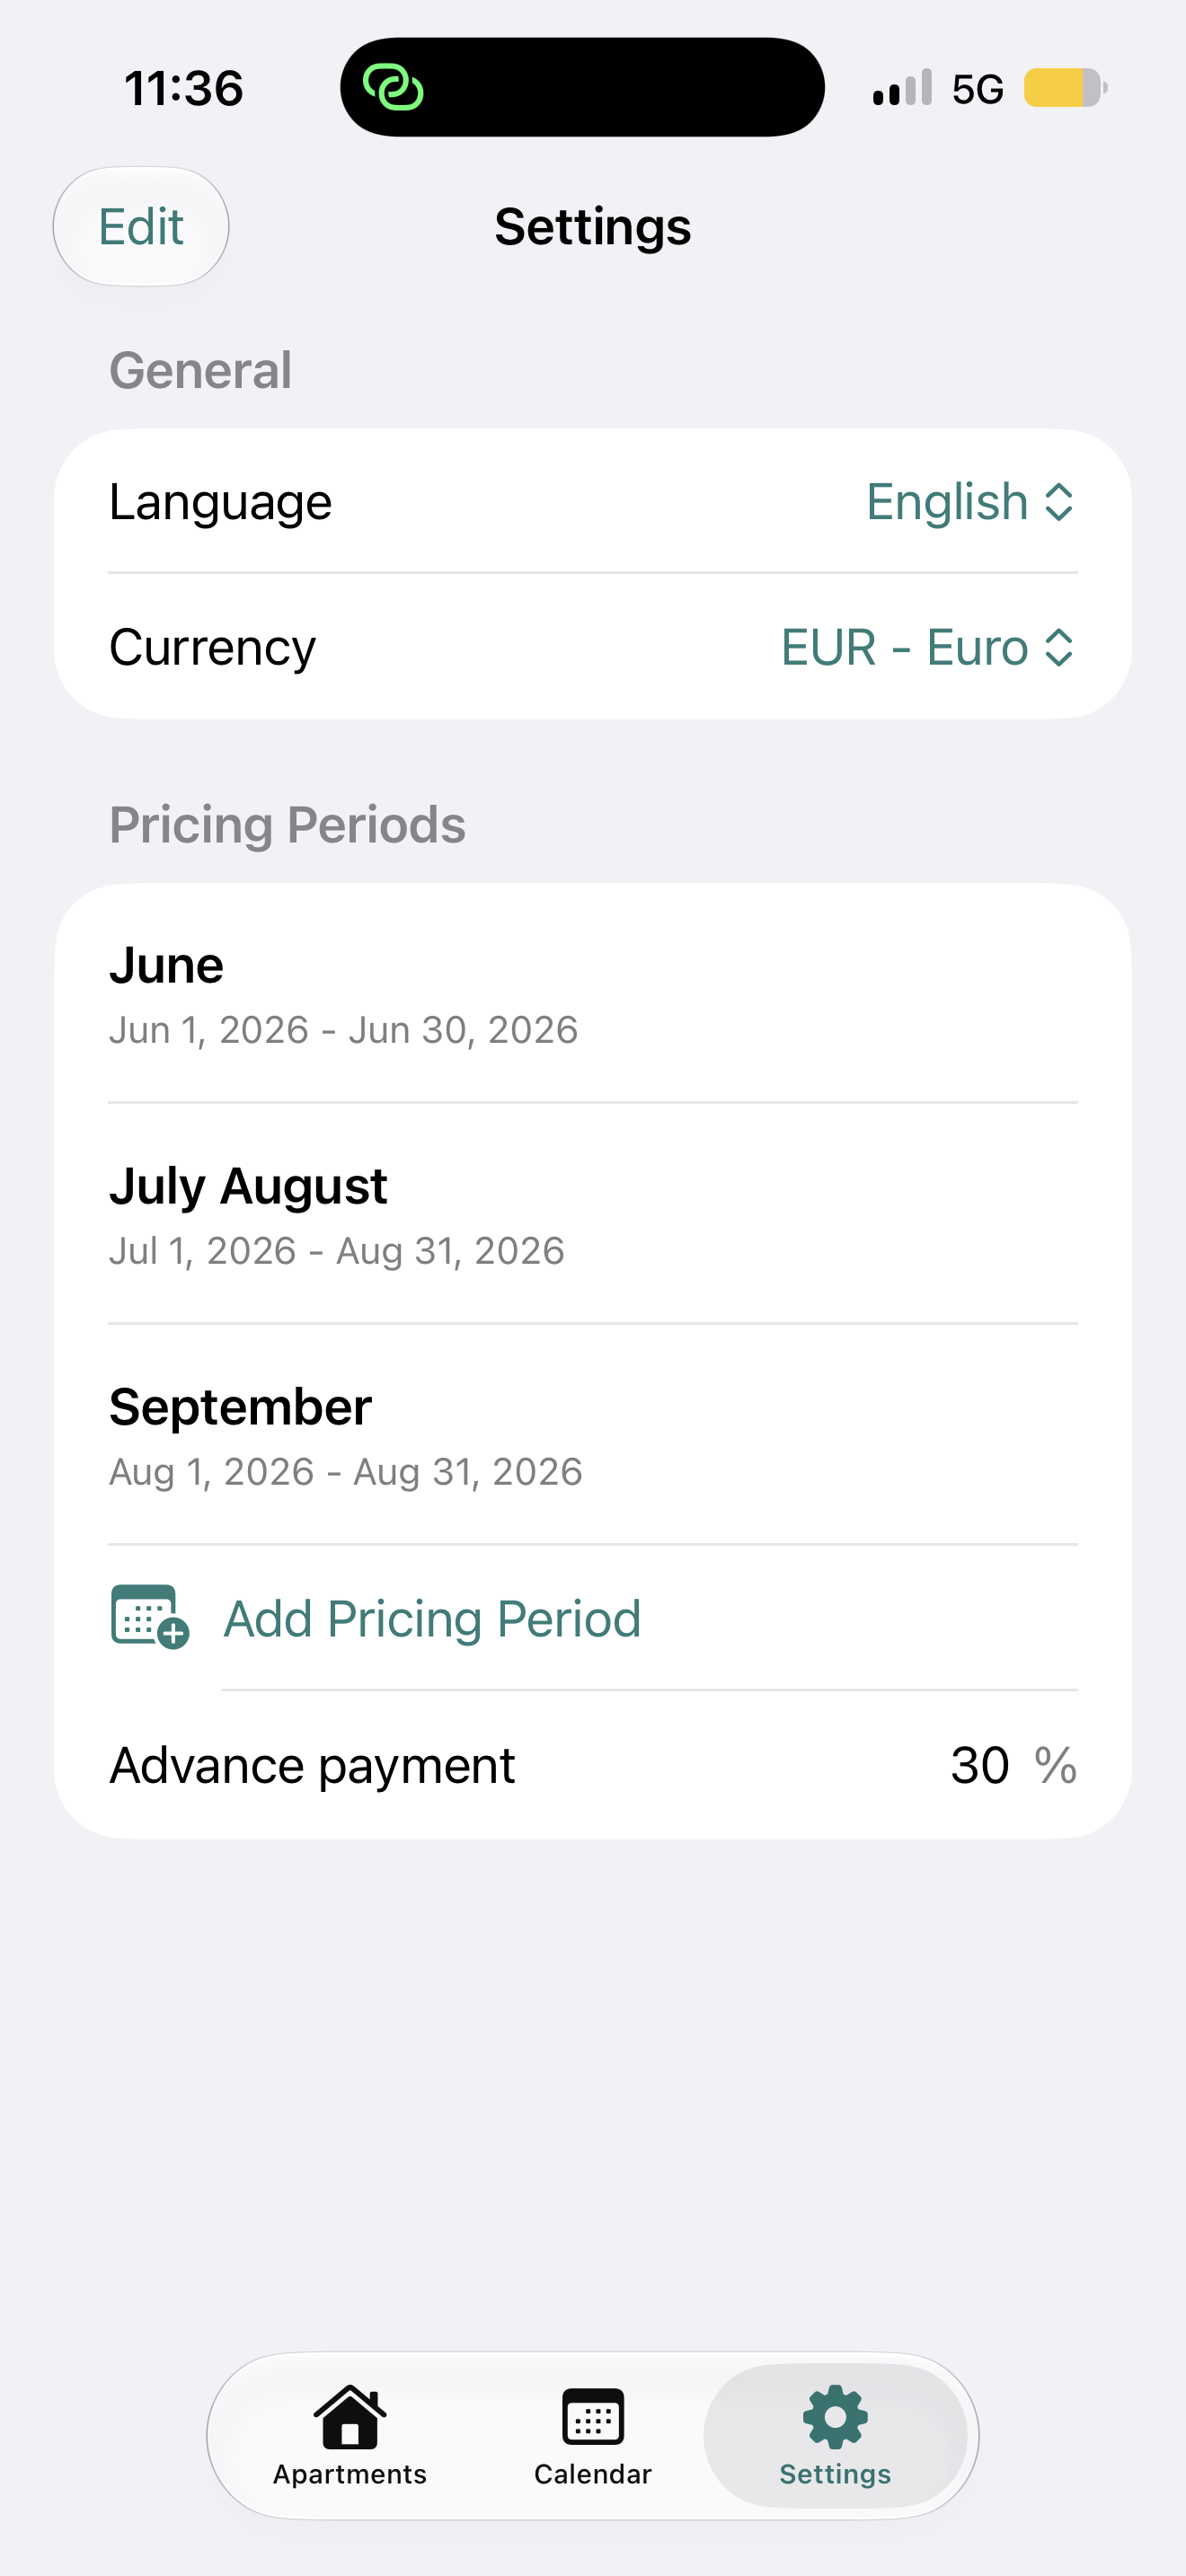
Task: Select the Settings gear icon
Action: click(x=835, y=2417)
